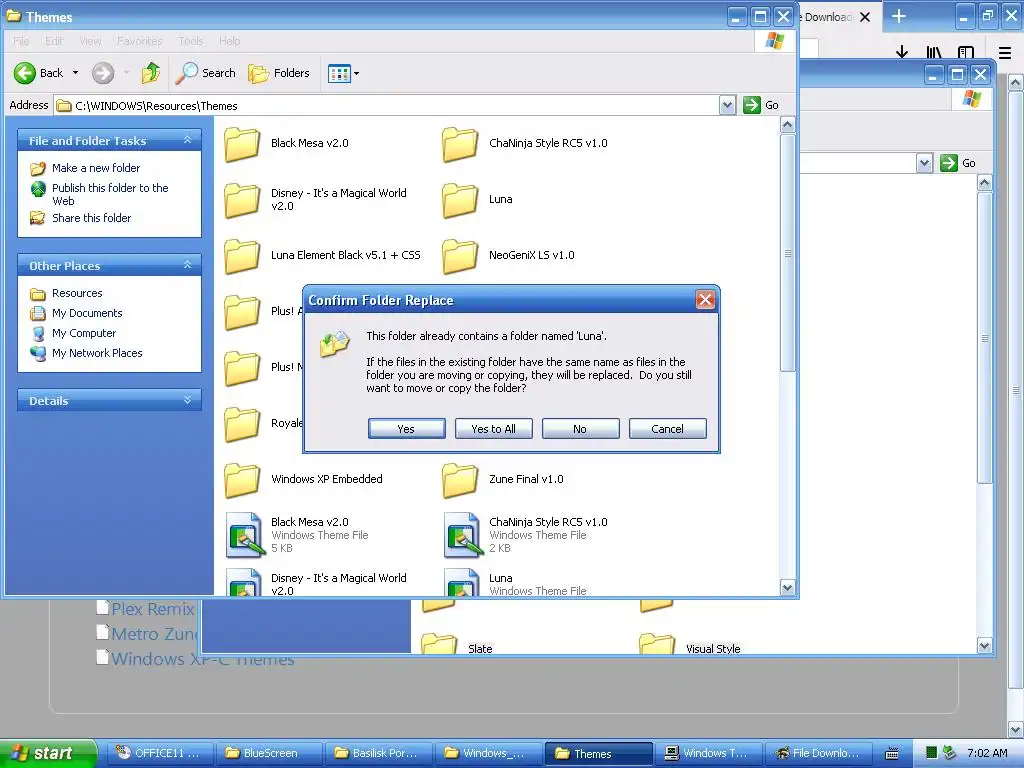Close the Download browser tab
The height and width of the screenshot is (768, 1024).
(865, 17)
